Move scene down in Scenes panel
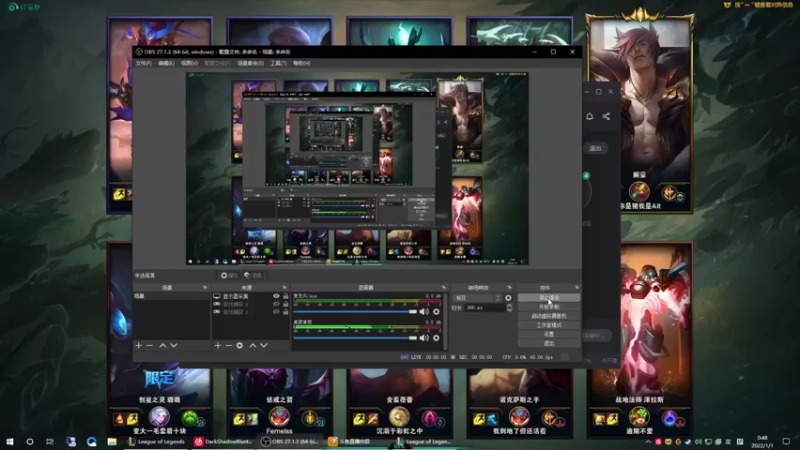Image resolution: width=800 pixels, height=450 pixels. click(174, 345)
